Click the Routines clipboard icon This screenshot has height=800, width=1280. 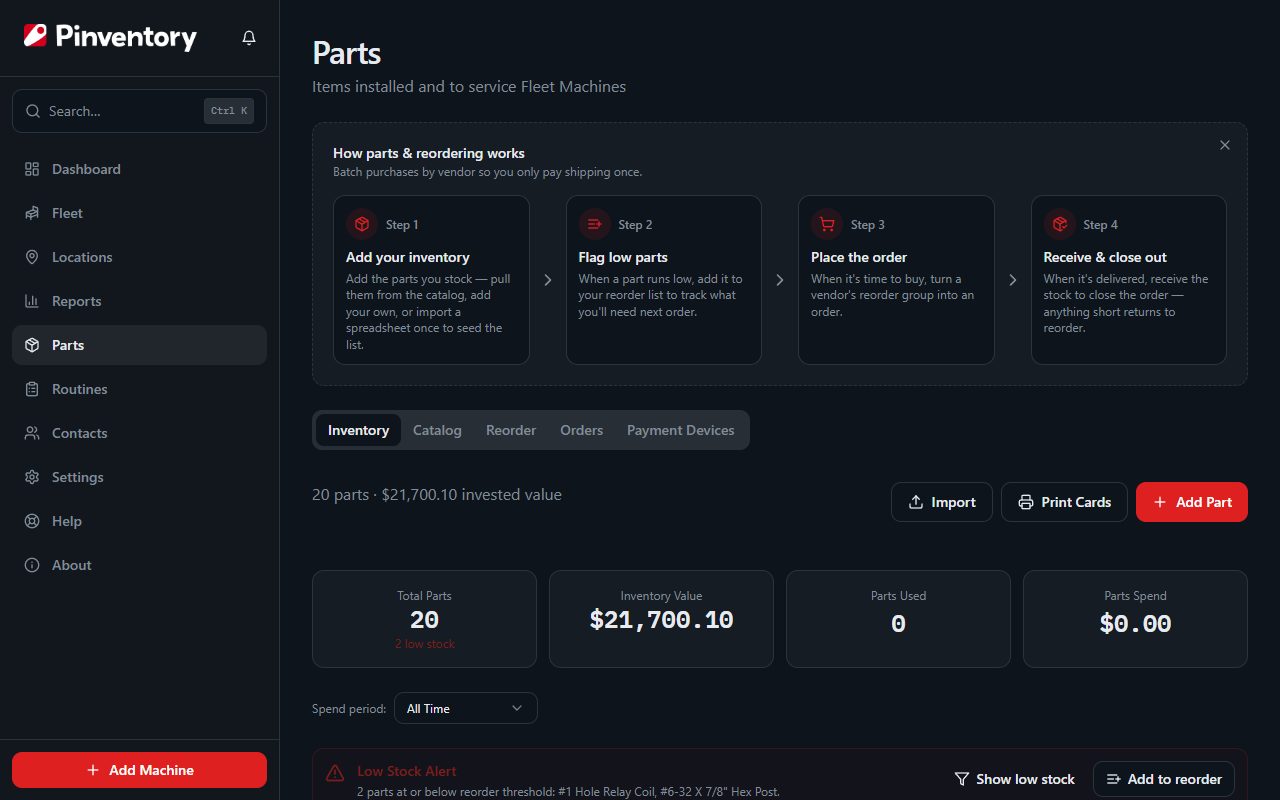[x=32, y=389]
